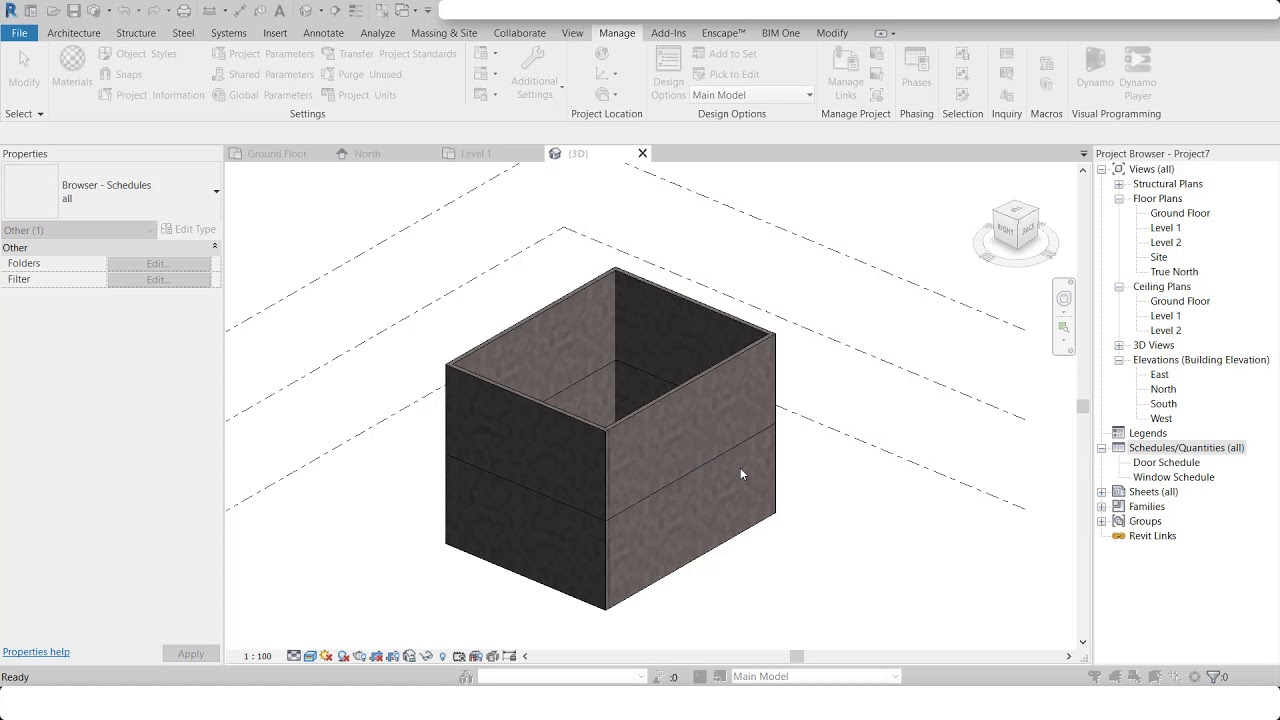Open the True North floor plan
Image resolution: width=1280 pixels, height=720 pixels.
(1174, 272)
